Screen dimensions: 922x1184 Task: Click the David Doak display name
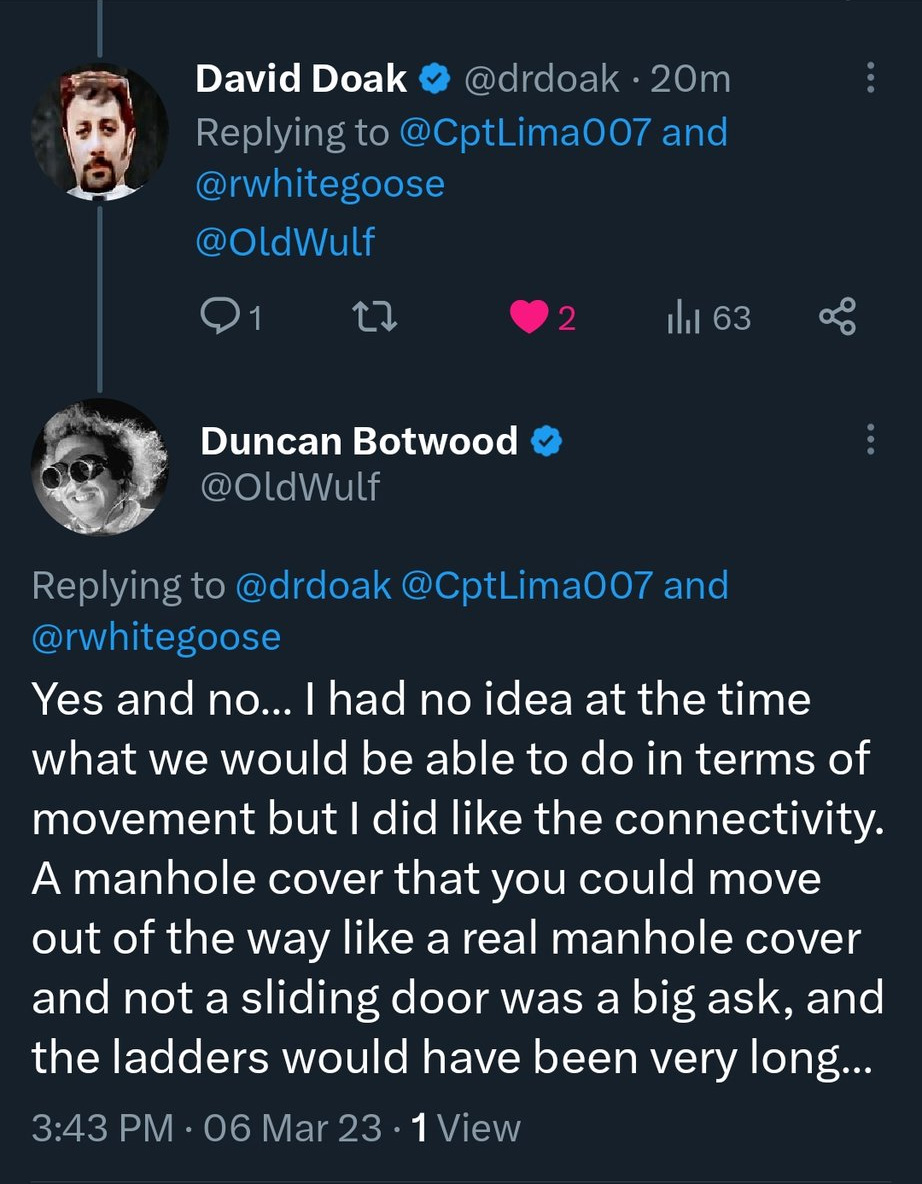click(x=301, y=79)
